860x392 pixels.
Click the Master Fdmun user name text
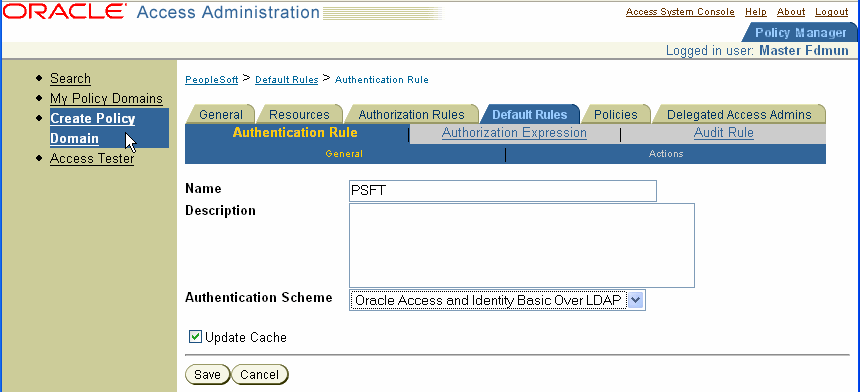(804, 51)
